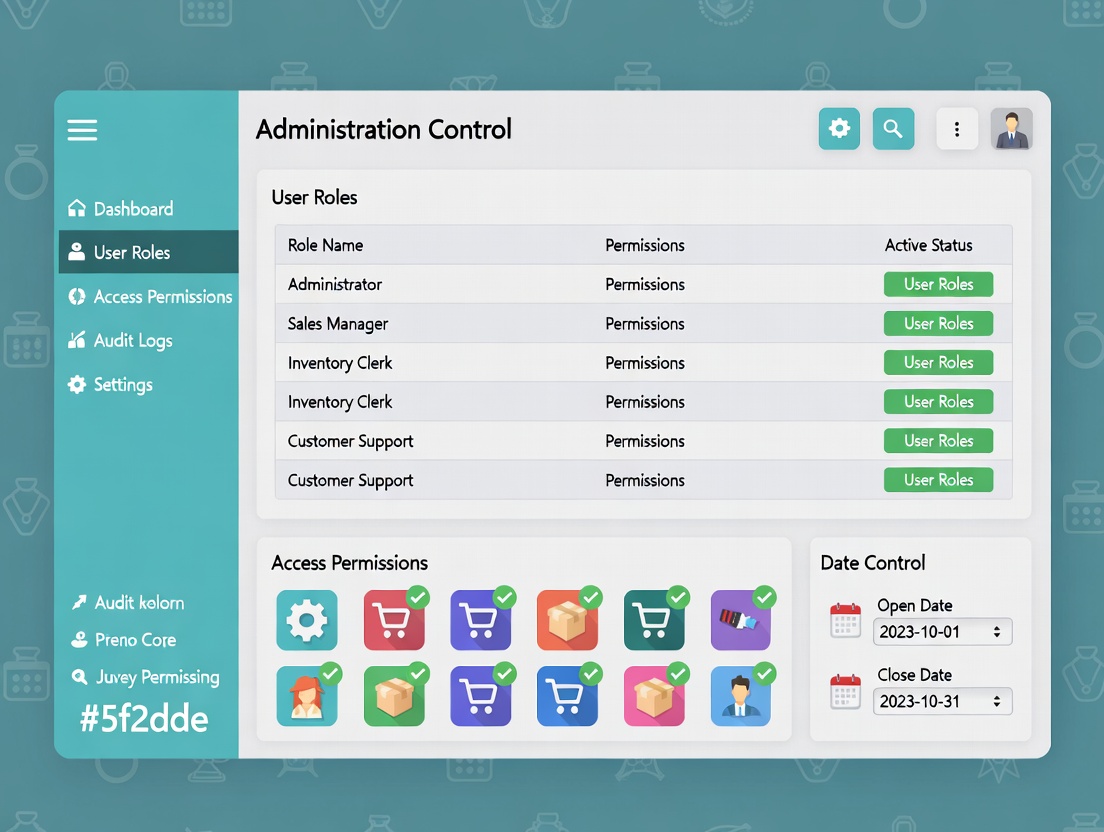Open the three-dot more options menu
This screenshot has width=1104, height=832.
(957, 129)
